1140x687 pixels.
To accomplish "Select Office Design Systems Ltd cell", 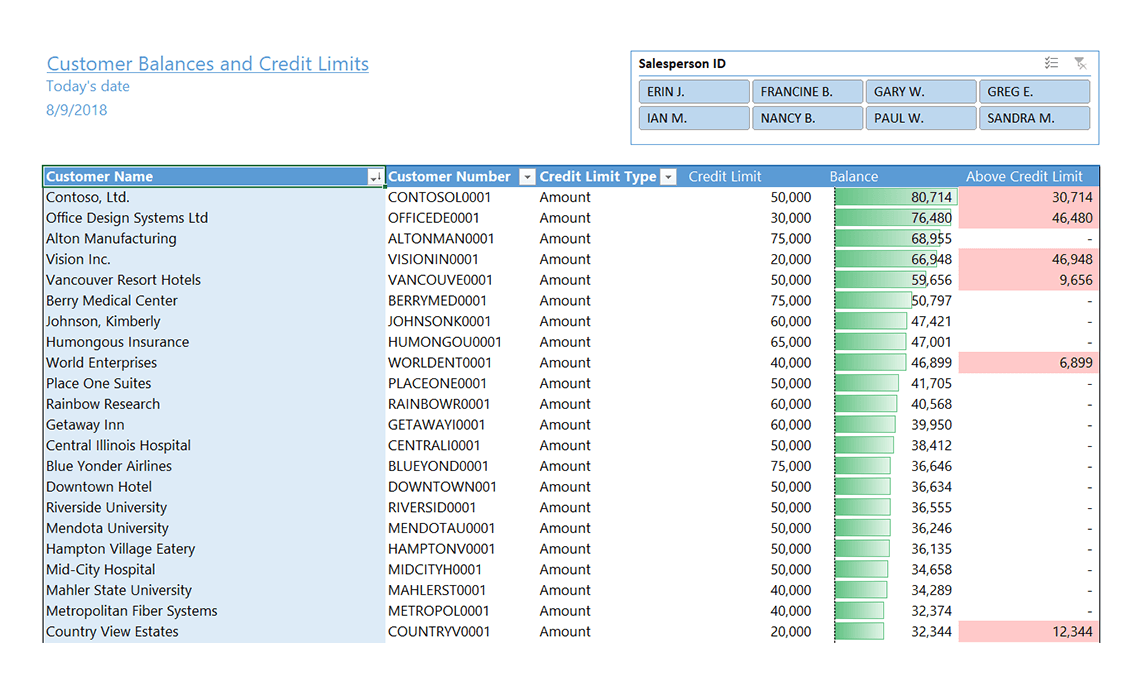I will point(214,218).
